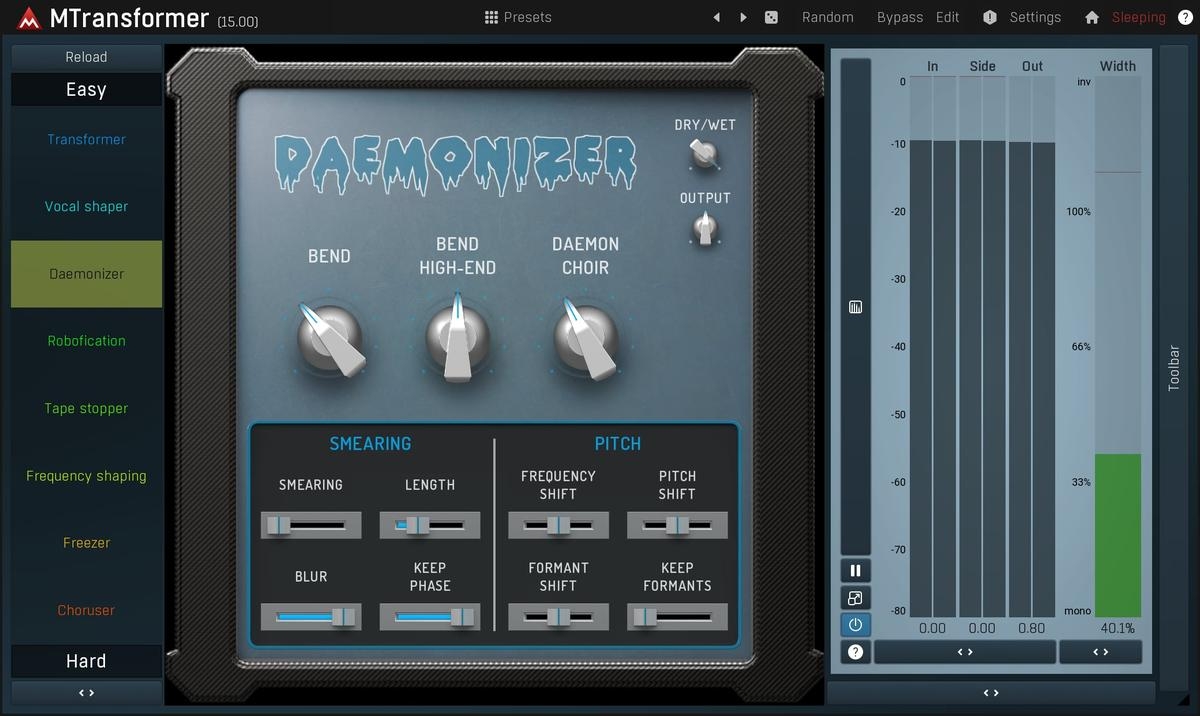The height and width of the screenshot is (716, 1200).
Task: Open help via top-right question mark
Action: 1185,17
